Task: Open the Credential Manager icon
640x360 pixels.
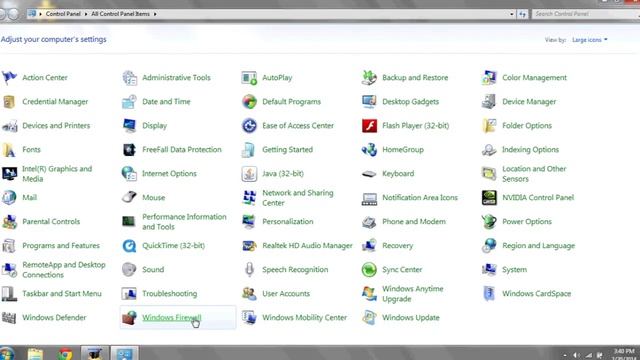Action: click(x=9, y=101)
